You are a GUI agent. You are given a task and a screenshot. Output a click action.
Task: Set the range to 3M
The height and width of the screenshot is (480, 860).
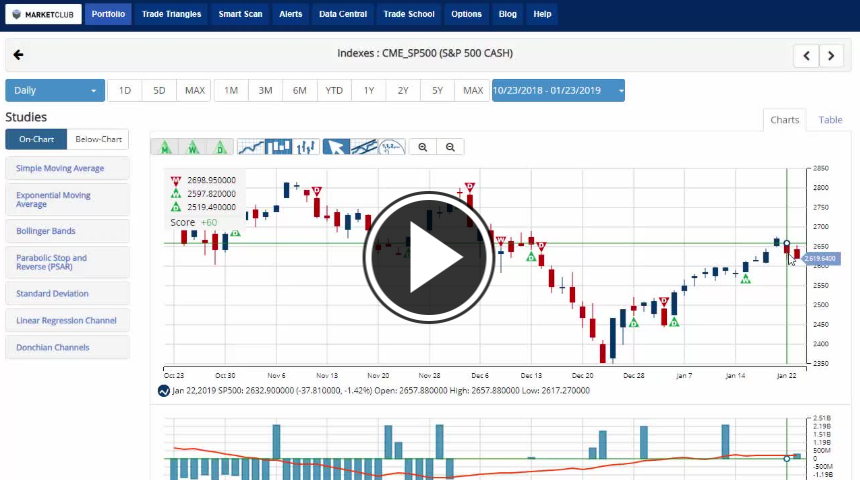click(x=266, y=91)
